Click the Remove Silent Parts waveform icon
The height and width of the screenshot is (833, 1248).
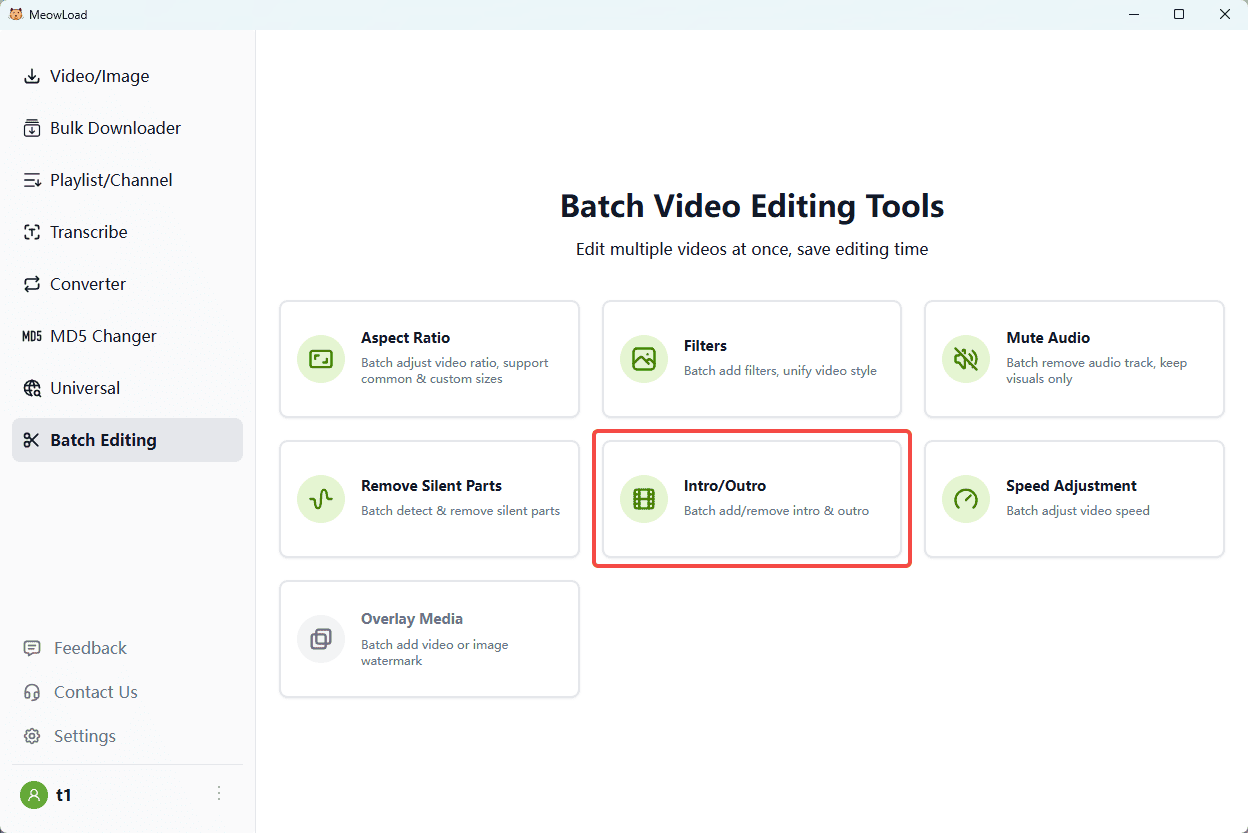point(321,499)
